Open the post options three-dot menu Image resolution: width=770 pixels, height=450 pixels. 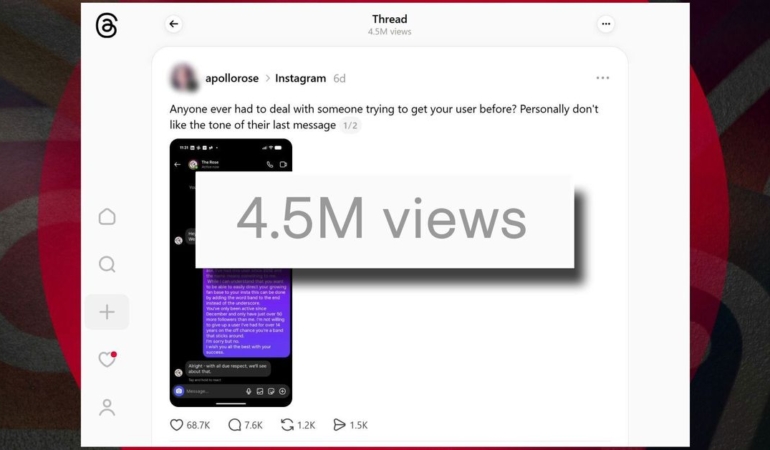coord(603,78)
